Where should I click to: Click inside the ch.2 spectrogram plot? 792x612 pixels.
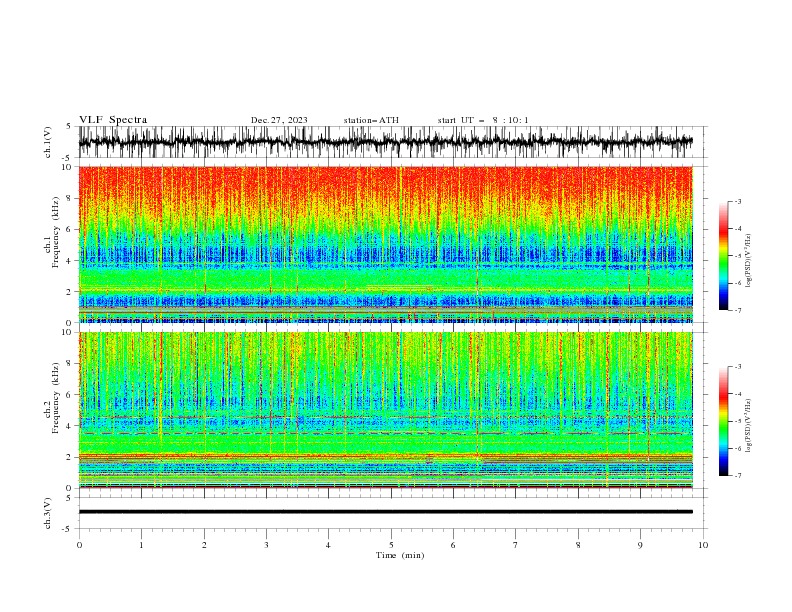[x=385, y=410]
